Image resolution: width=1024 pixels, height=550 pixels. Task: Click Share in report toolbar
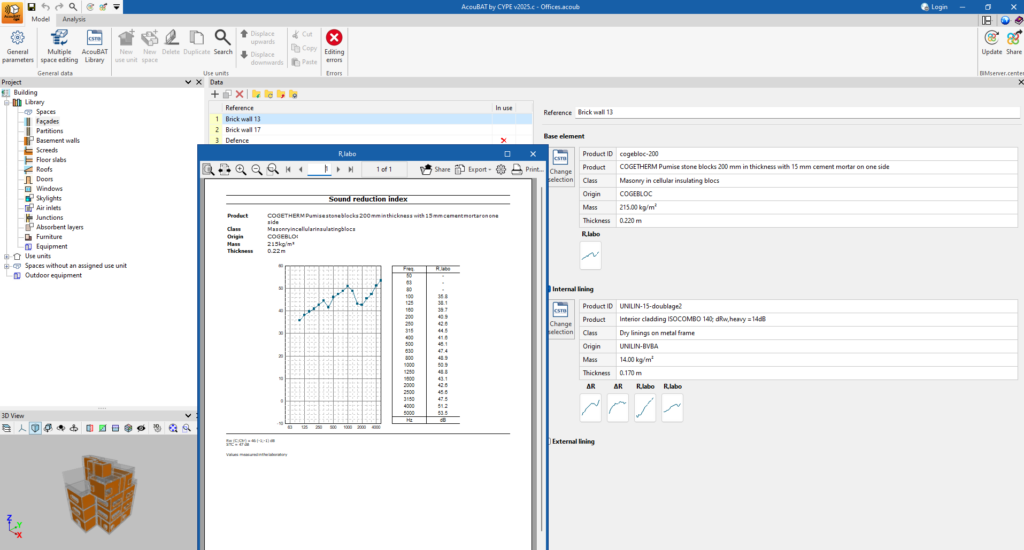pyautogui.click(x=436, y=170)
